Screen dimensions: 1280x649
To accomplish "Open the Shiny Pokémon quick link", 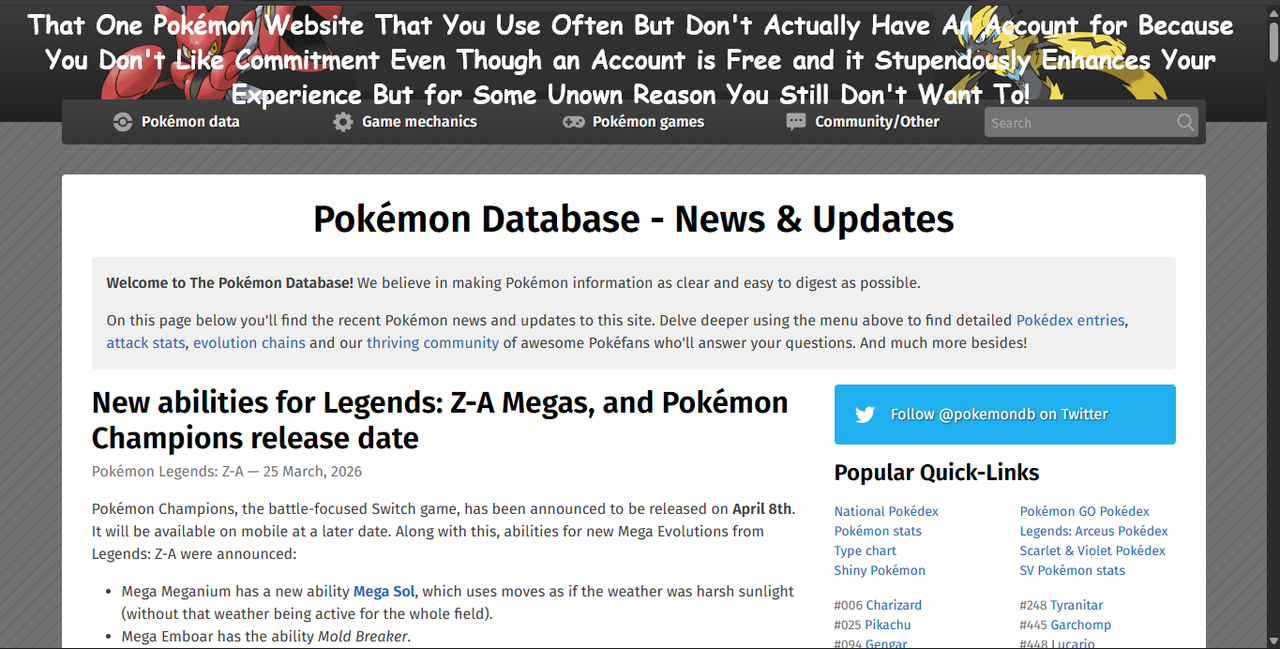I will (880, 571).
